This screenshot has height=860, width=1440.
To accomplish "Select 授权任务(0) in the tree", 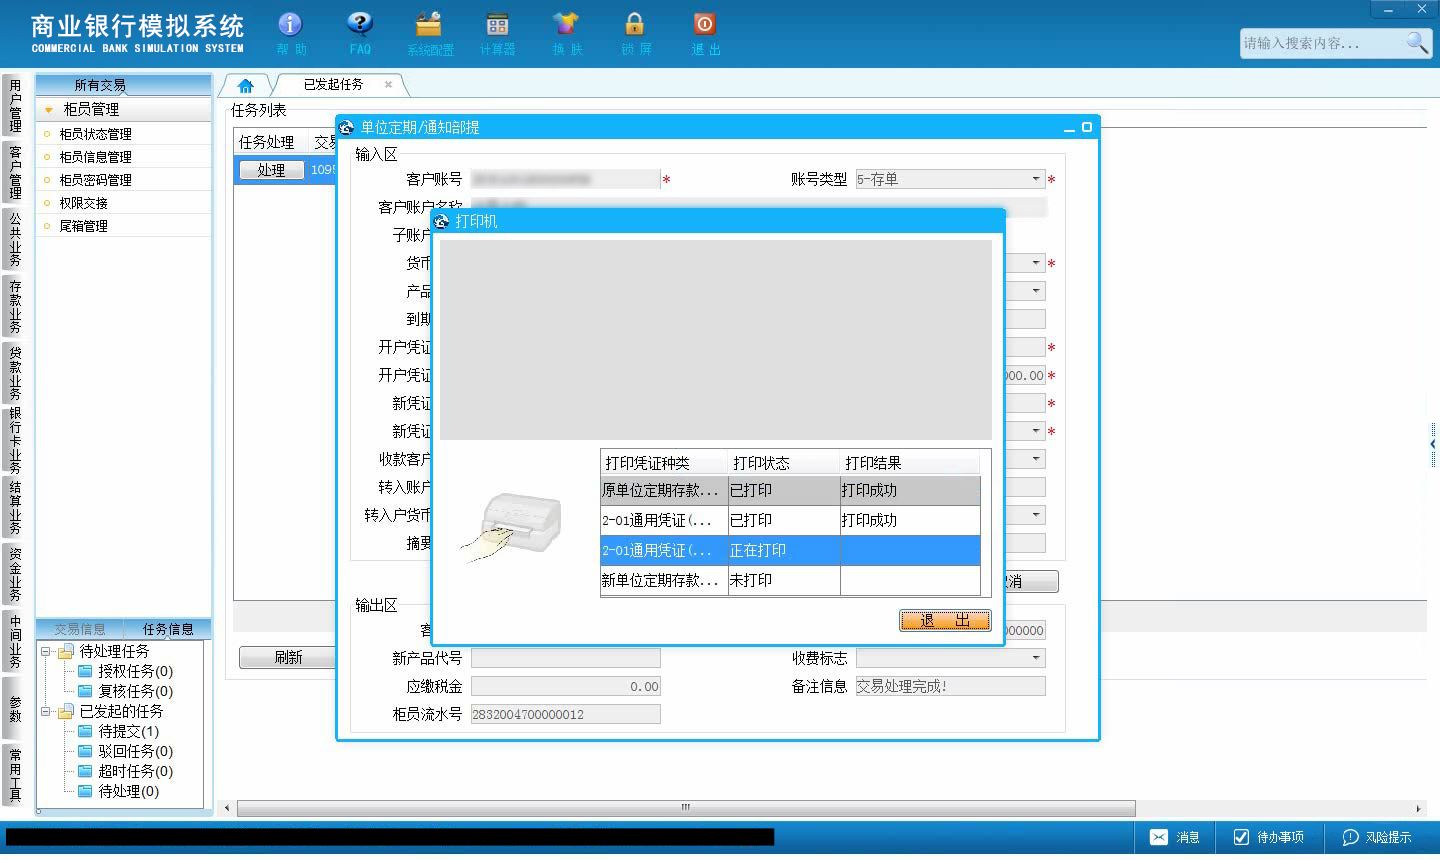I will 135,671.
